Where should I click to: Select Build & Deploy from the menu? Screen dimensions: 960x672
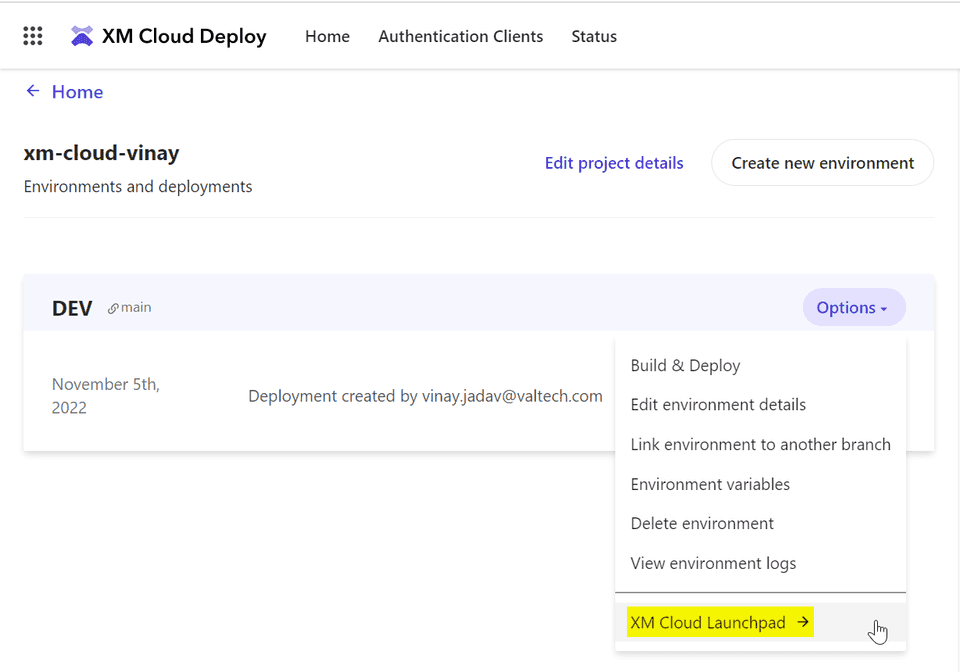point(685,366)
